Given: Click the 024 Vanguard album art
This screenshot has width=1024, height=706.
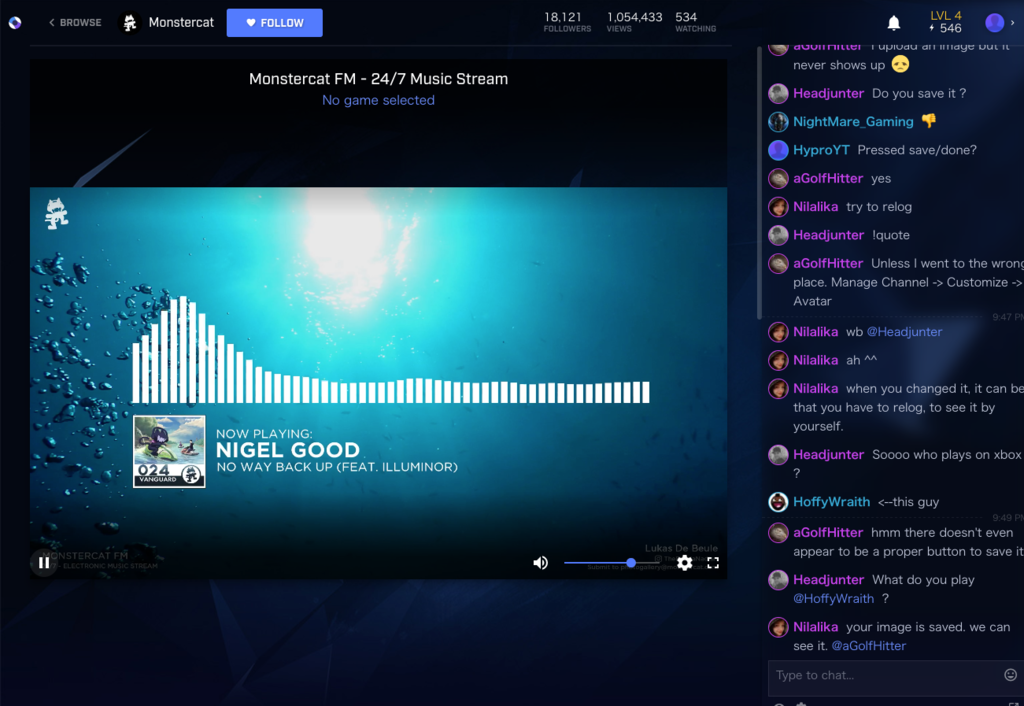Looking at the screenshot, I should click(x=169, y=451).
